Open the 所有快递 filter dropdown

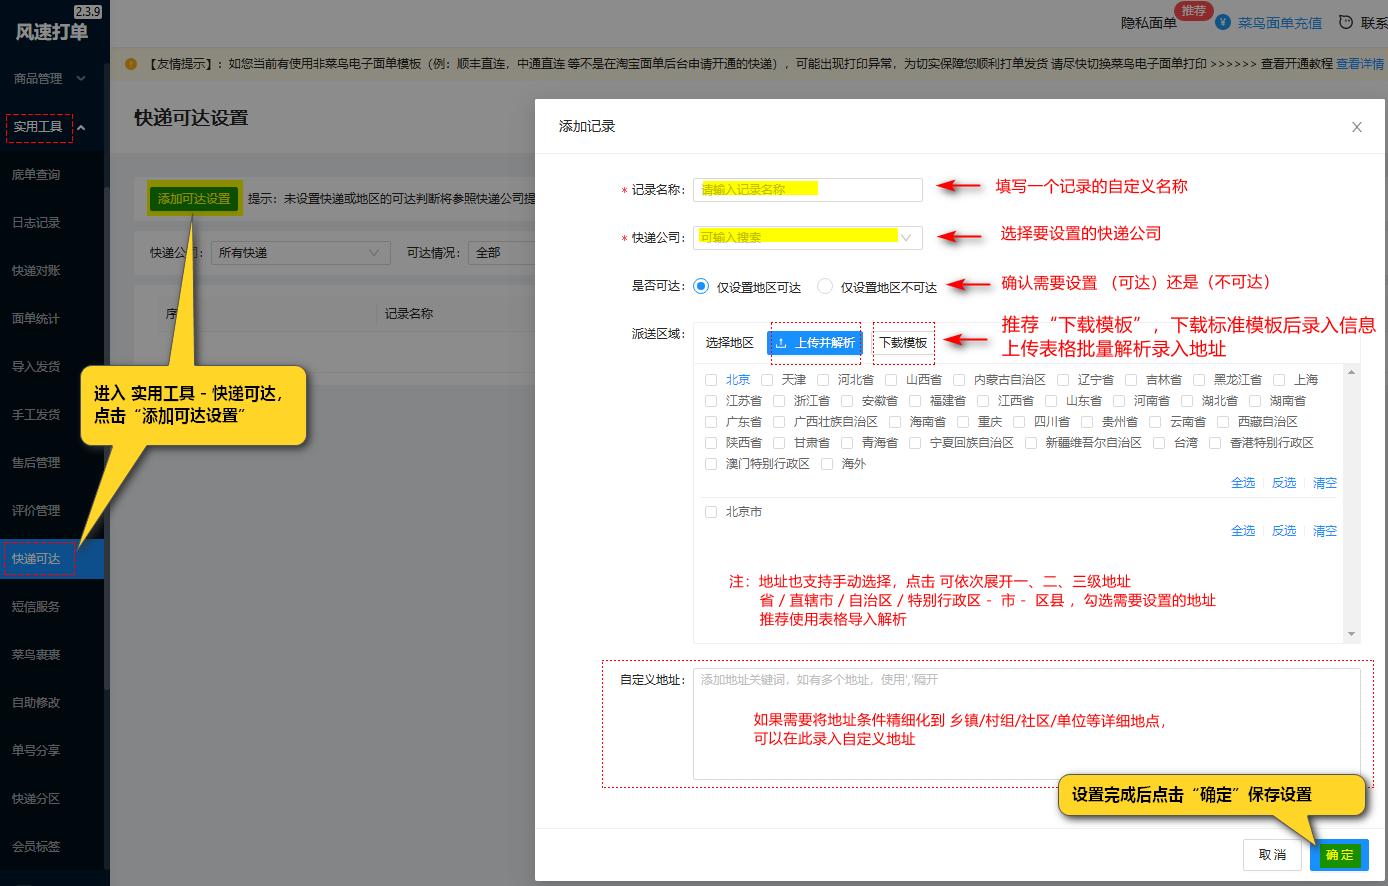tap(300, 252)
